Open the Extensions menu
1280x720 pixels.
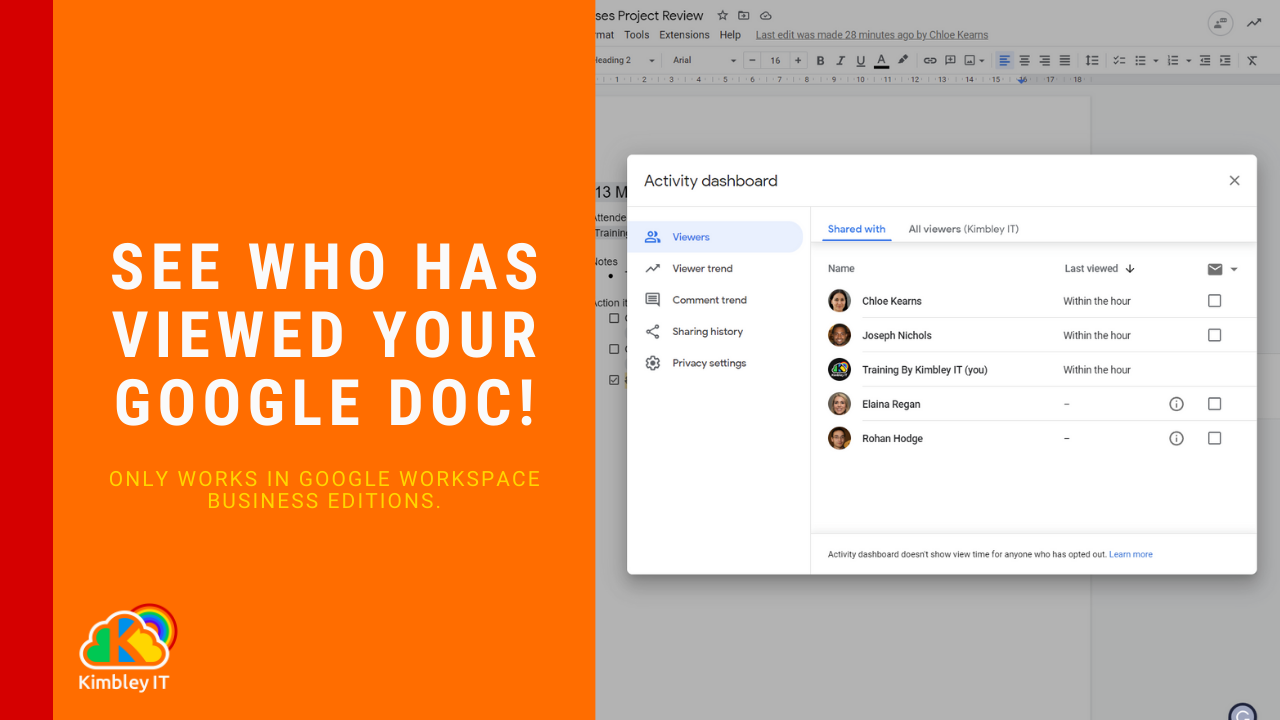(685, 35)
